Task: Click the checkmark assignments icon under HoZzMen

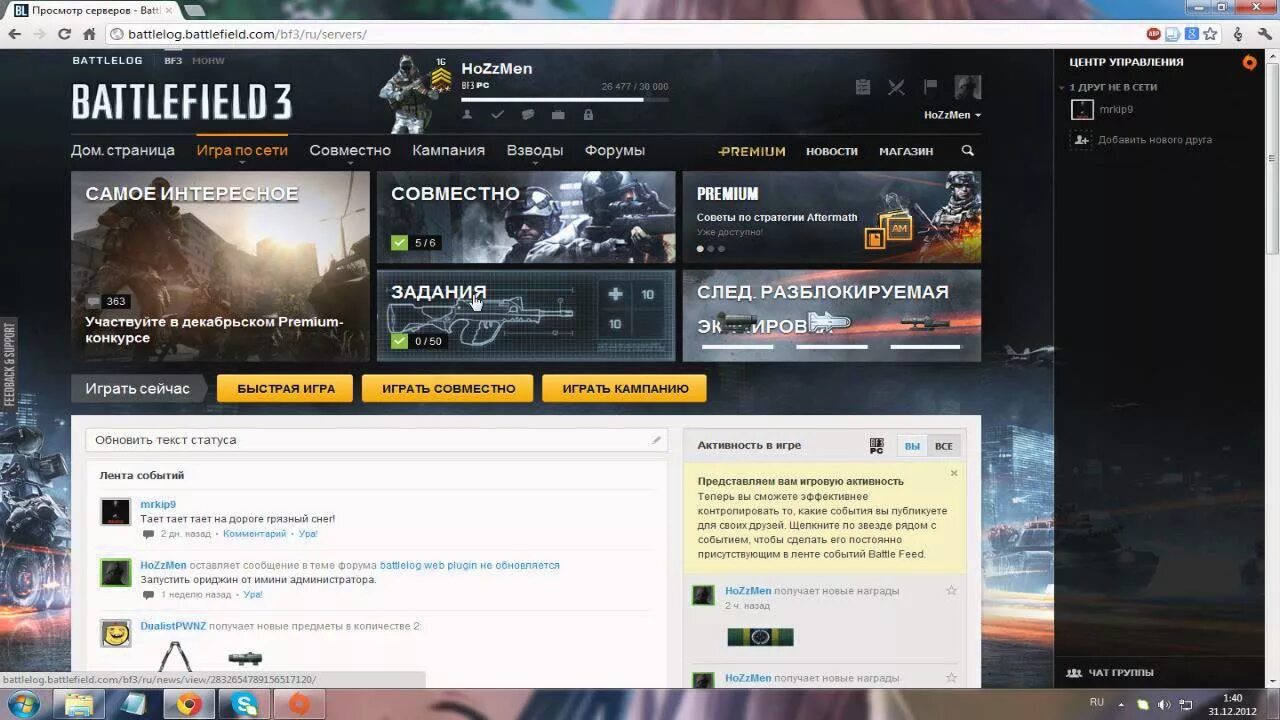Action: [497, 115]
